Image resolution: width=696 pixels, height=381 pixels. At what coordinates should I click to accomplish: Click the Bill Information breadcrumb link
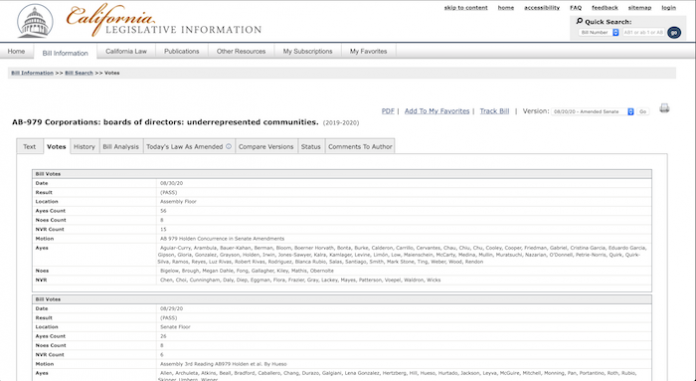(32, 73)
